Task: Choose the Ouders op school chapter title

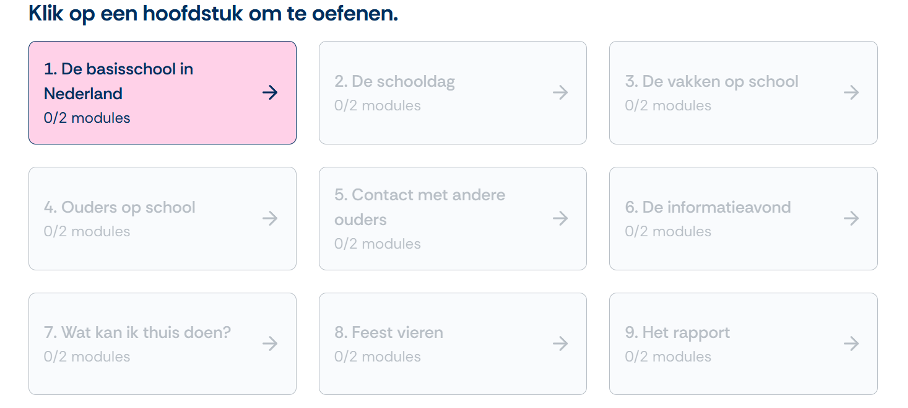Action: [x=119, y=207]
